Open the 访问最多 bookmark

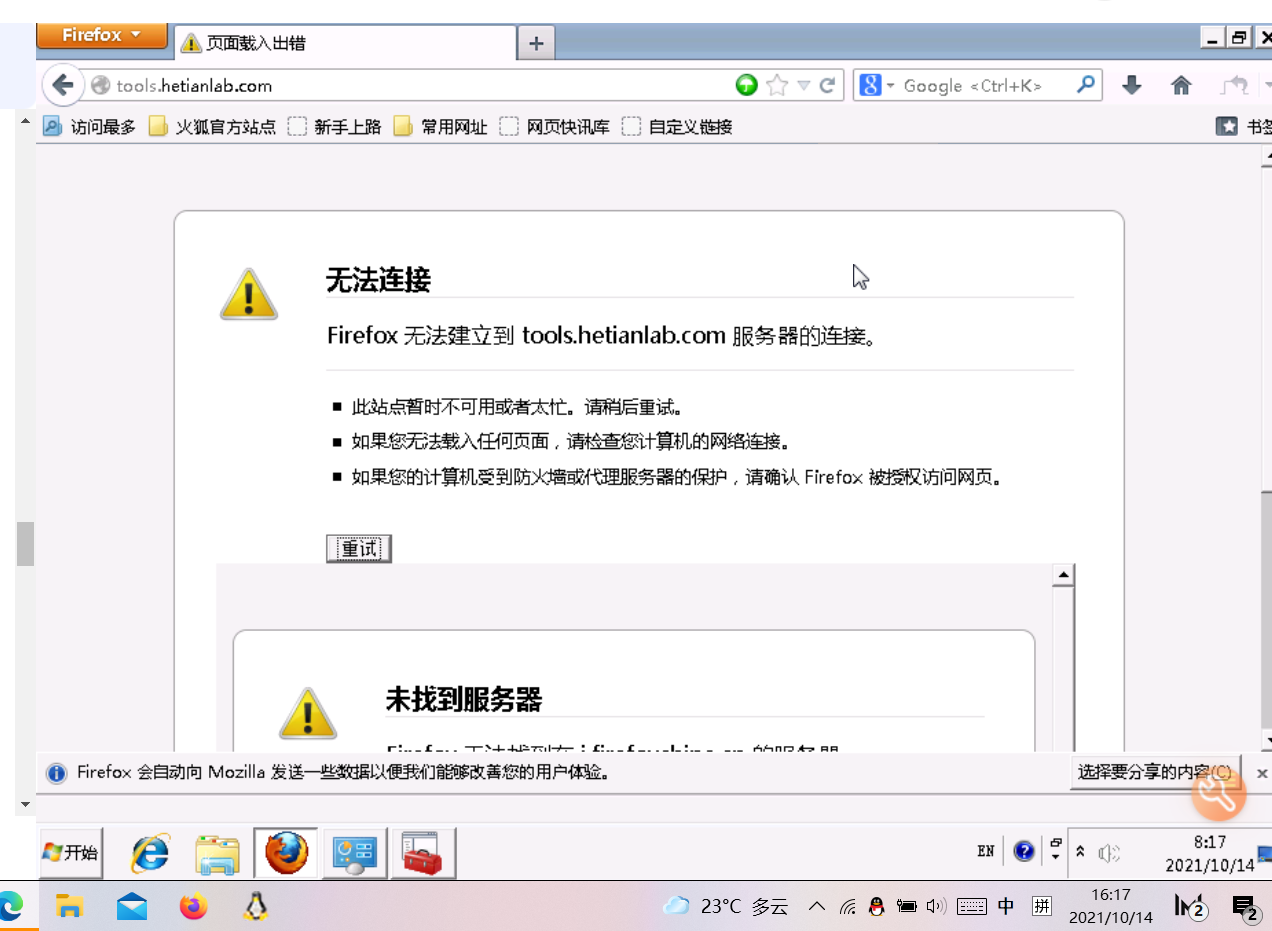[89, 127]
